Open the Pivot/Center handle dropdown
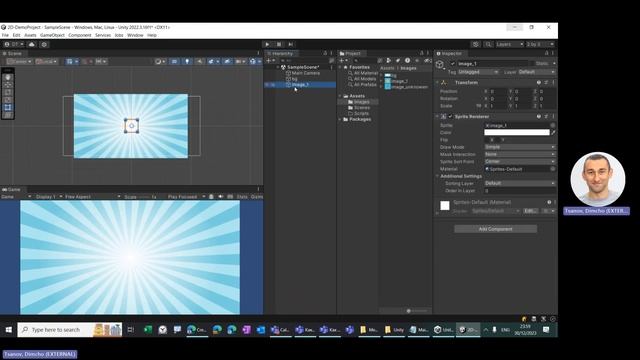Image resolution: width=640 pixels, height=360 pixels. point(19,61)
